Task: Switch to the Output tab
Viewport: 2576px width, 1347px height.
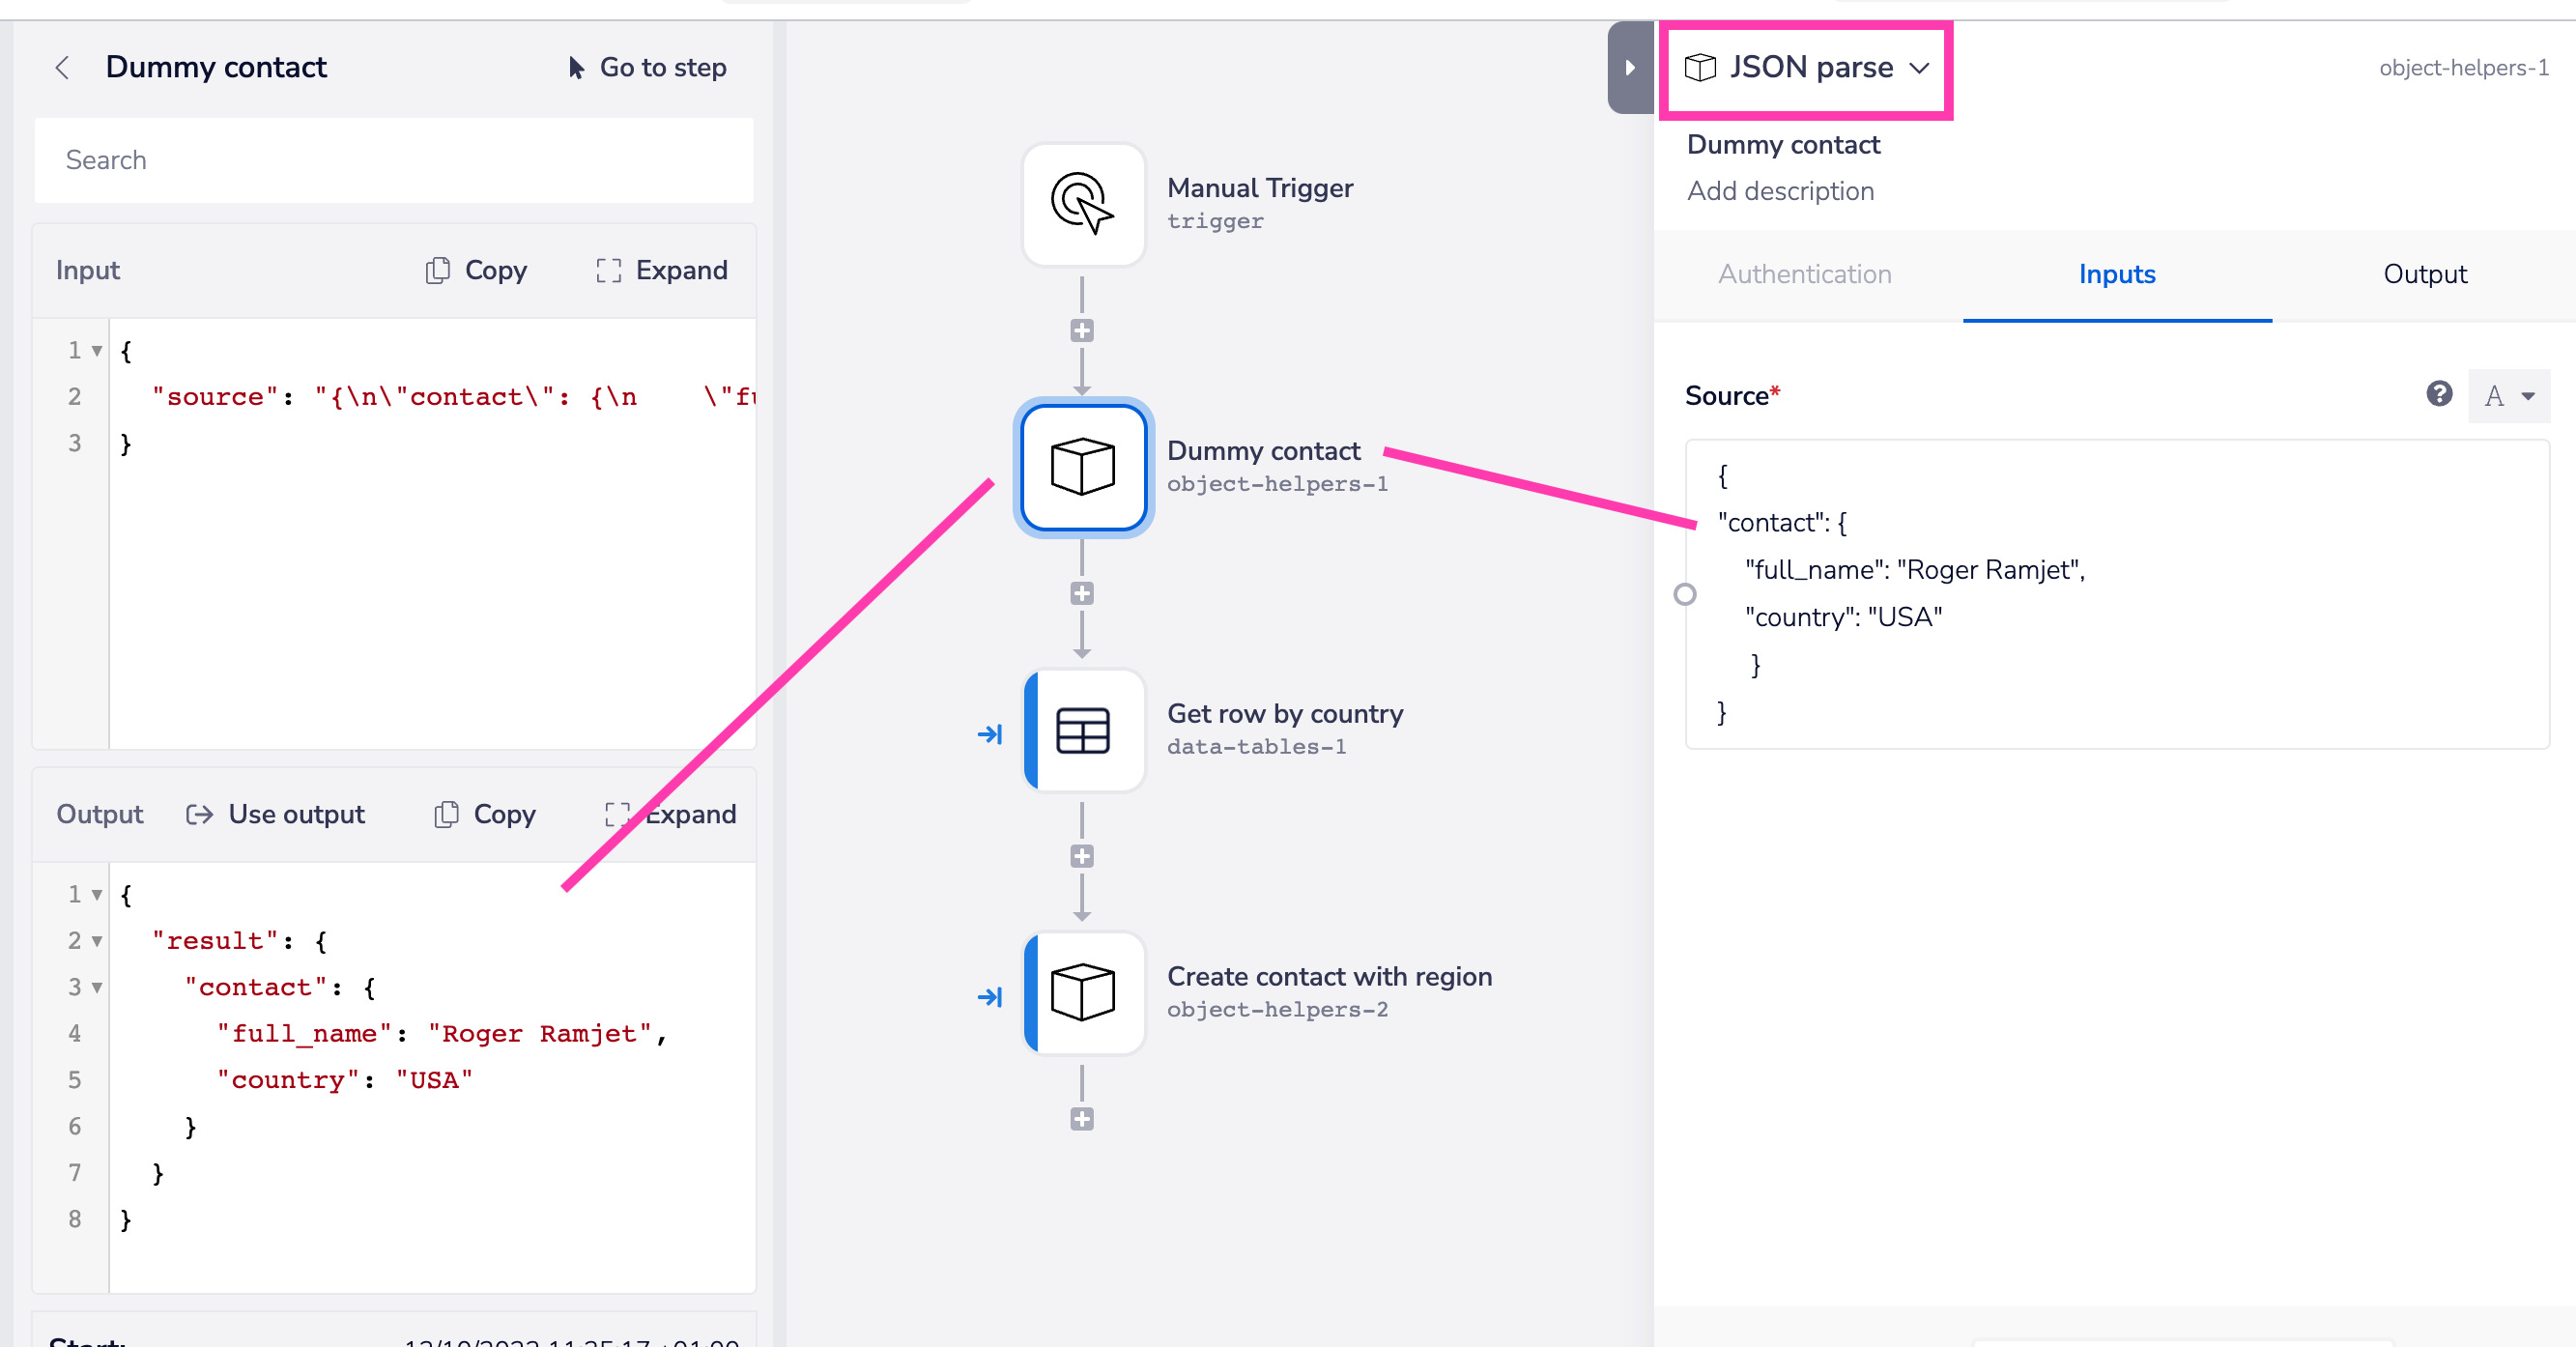Action: click(2424, 274)
